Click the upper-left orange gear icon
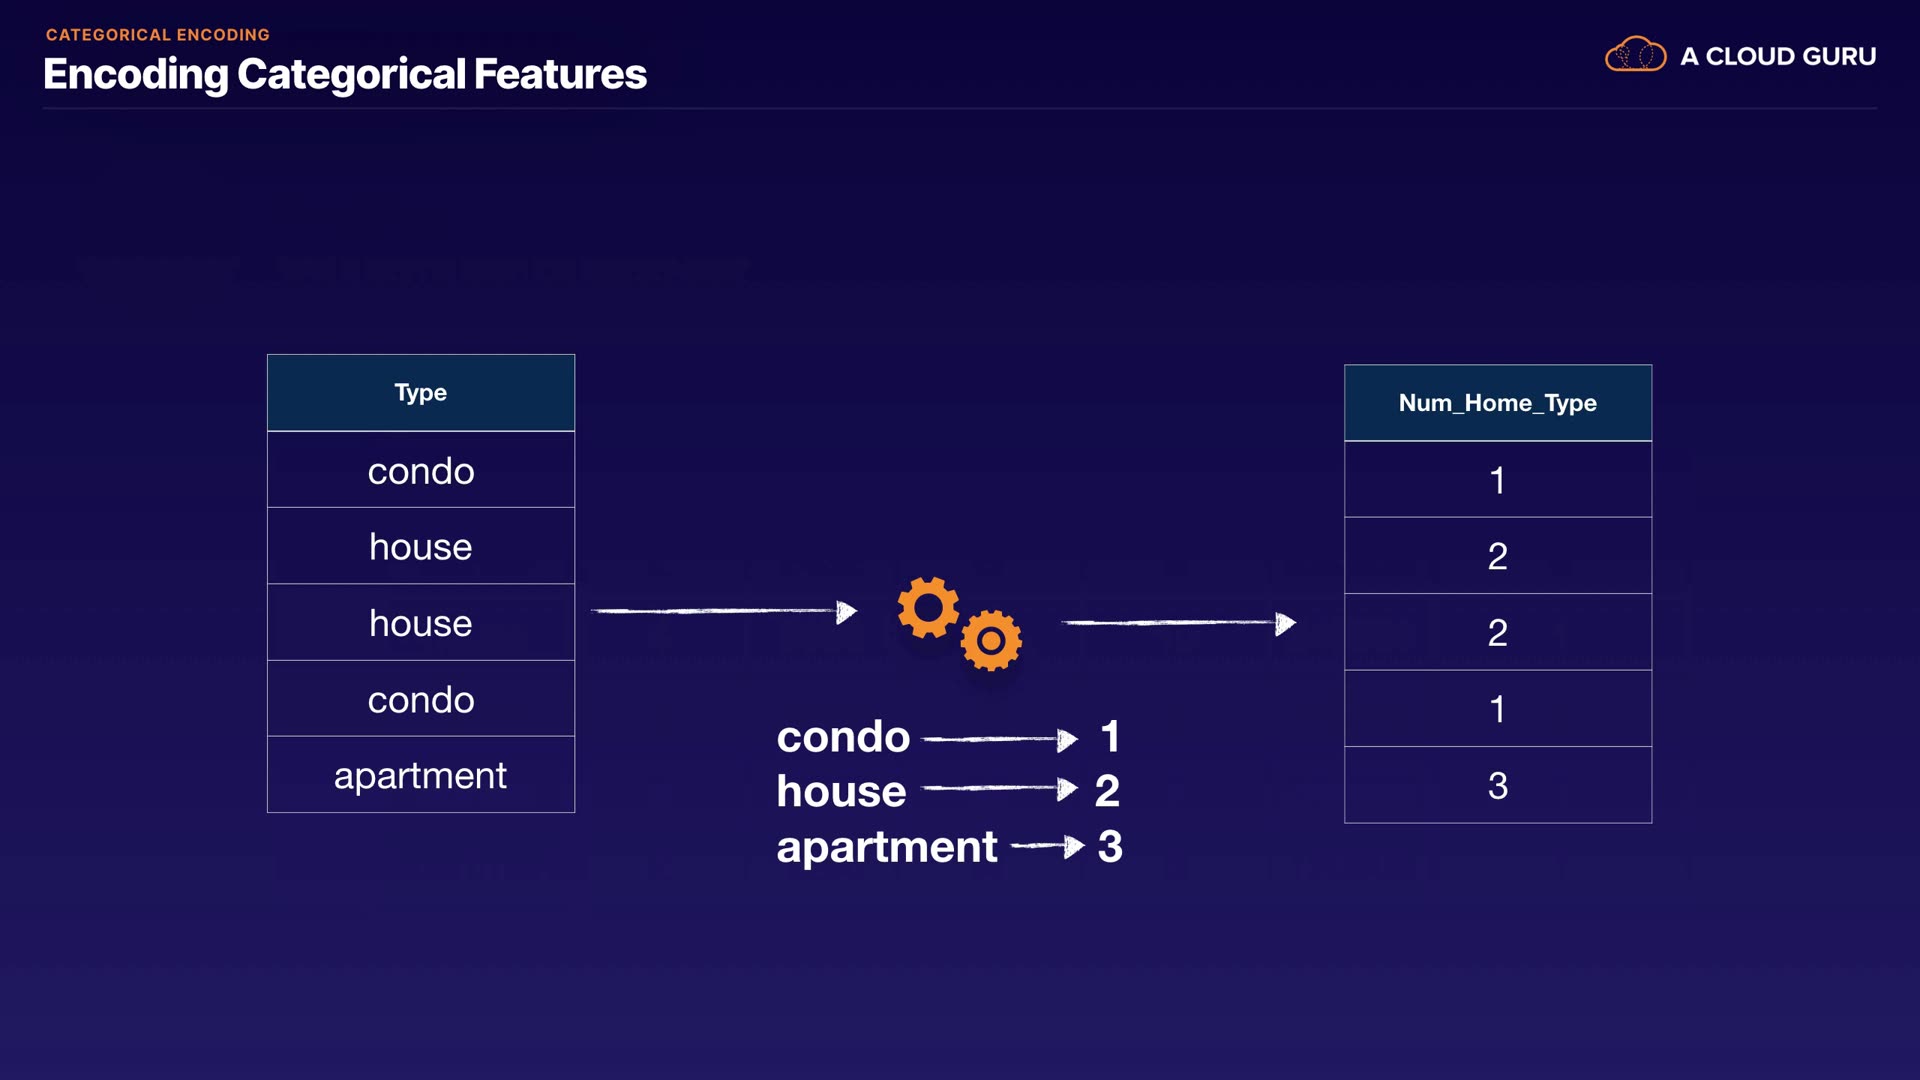This screenshot has height=1080, width=1920. point(928,607)
